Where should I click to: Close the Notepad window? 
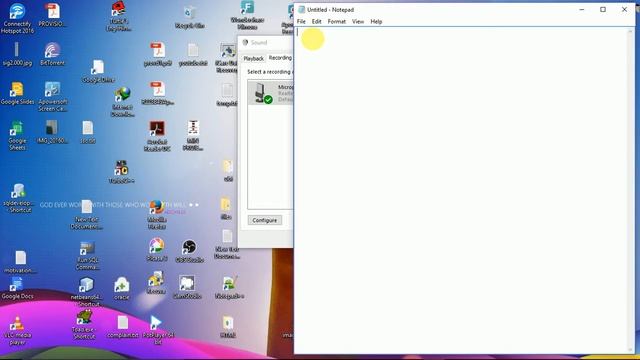[x=624, y=9]
